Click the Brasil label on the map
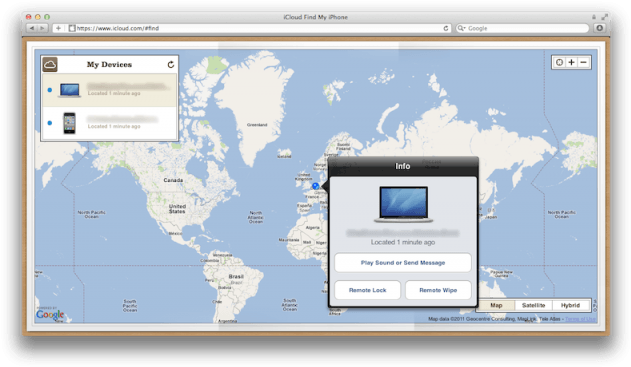Image resolution: width=631 pixels, height=367 pixels. coord(236,276)
